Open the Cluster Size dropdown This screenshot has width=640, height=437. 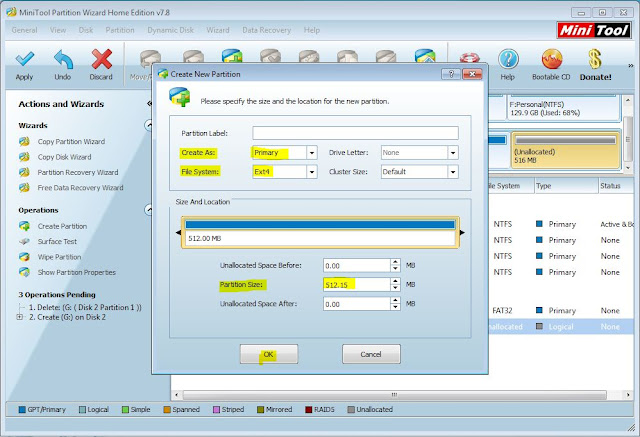(x=453, y=172)
